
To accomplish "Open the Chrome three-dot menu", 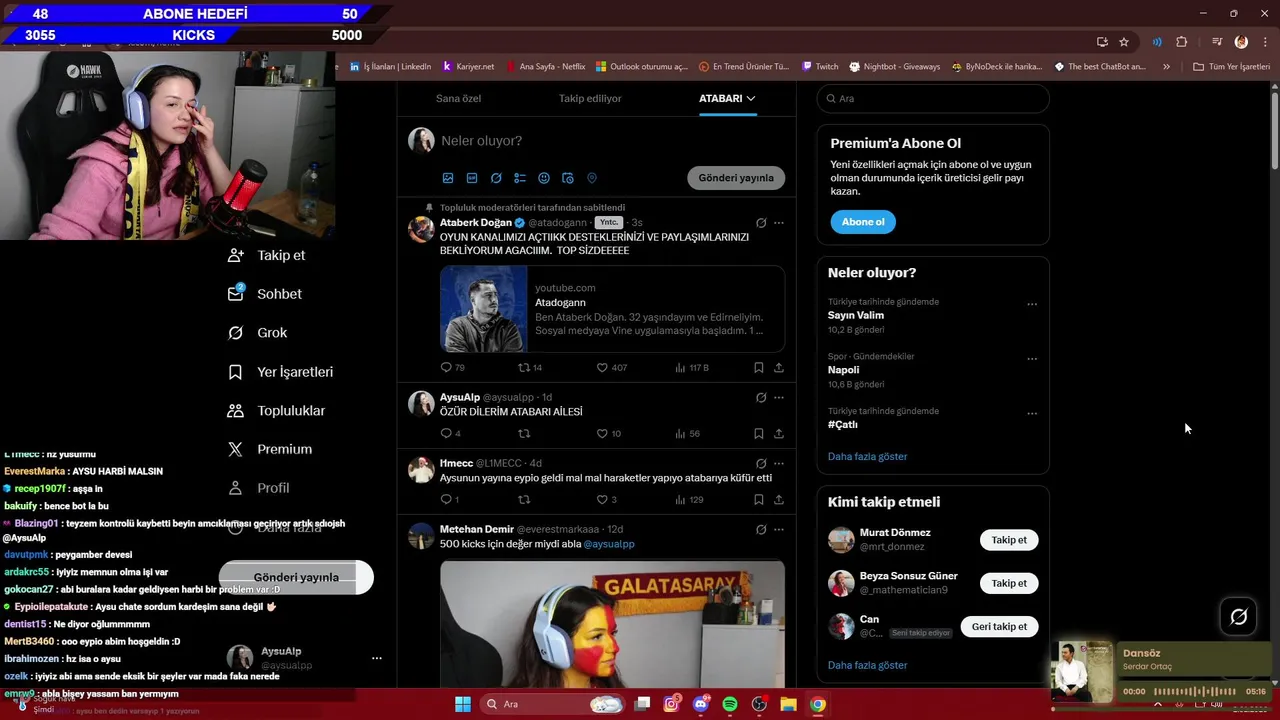I will tap(1265, 42).
